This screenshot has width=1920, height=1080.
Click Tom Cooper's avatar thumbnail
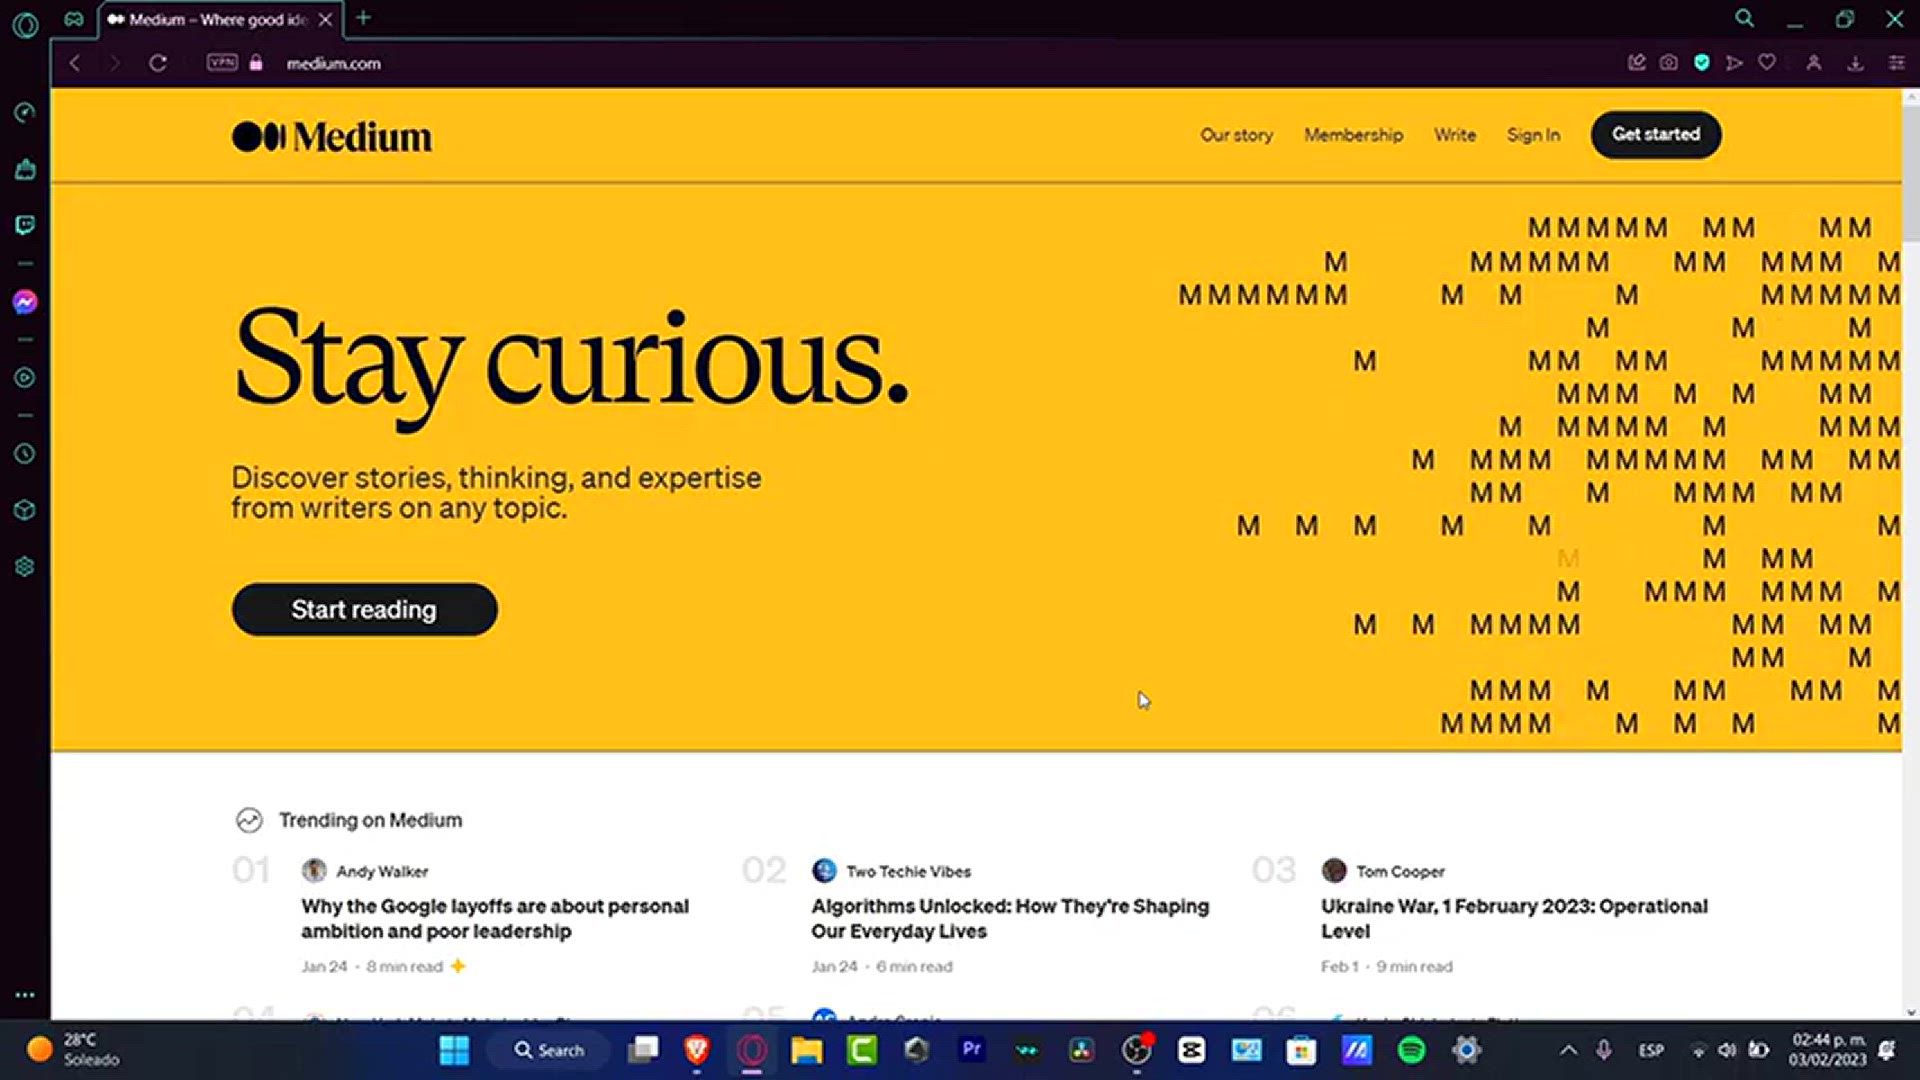(1333, 870)
